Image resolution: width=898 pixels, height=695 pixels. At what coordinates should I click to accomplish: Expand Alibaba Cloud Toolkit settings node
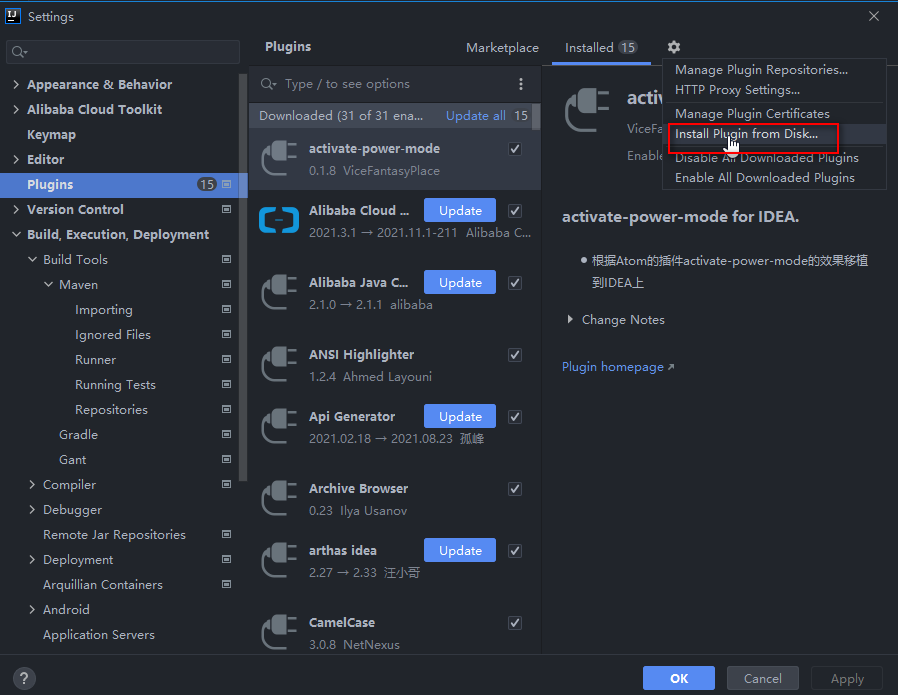[15, 109]
